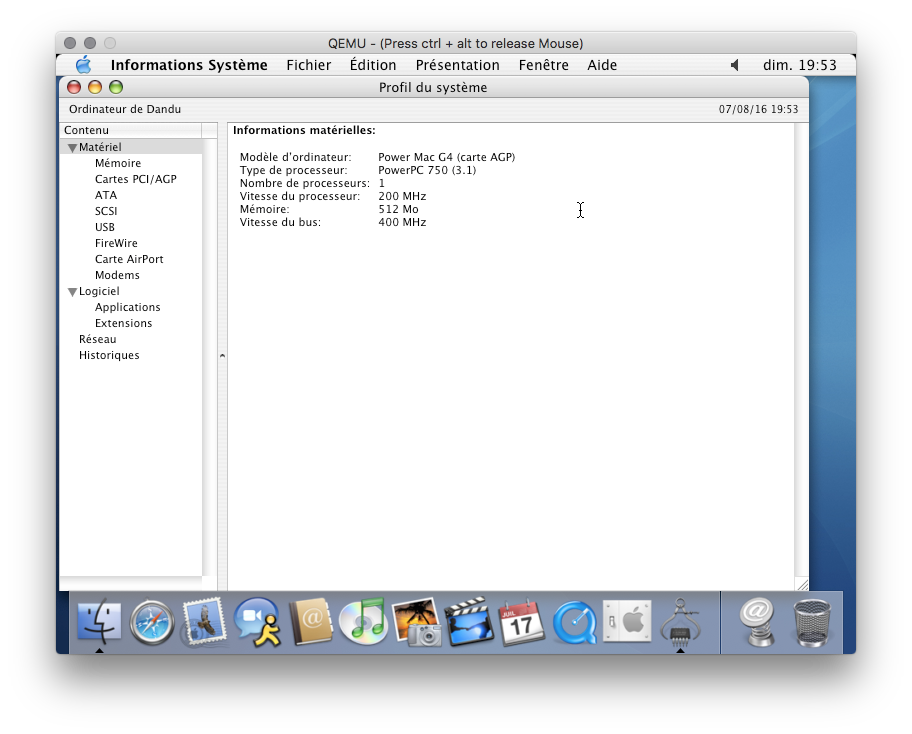Viewport: 912px width, 734px height.
Task: Open the Apple menu
Action: pos(84,65)
